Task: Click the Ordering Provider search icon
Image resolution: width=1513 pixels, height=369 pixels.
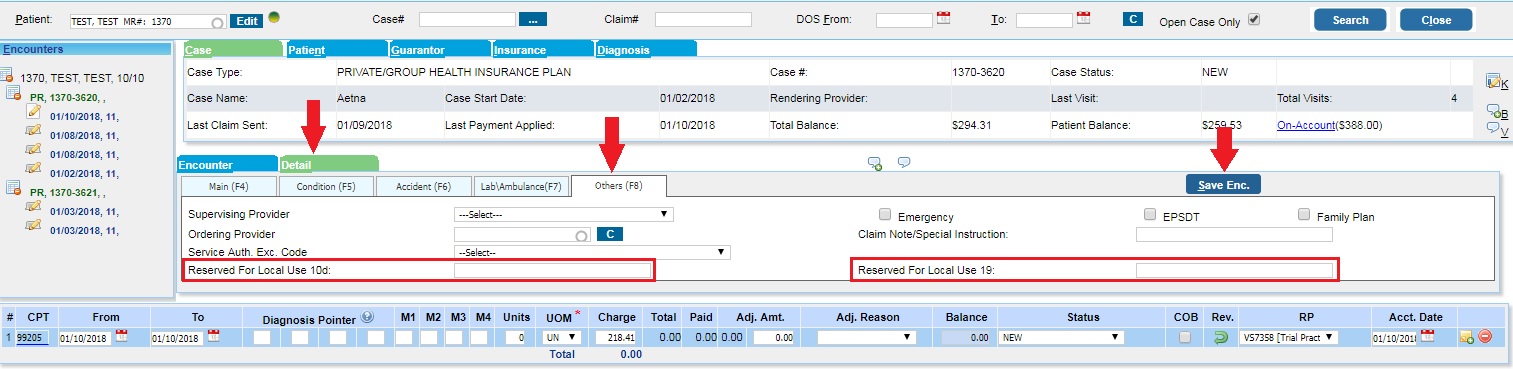Action: [x=582, y=235]
